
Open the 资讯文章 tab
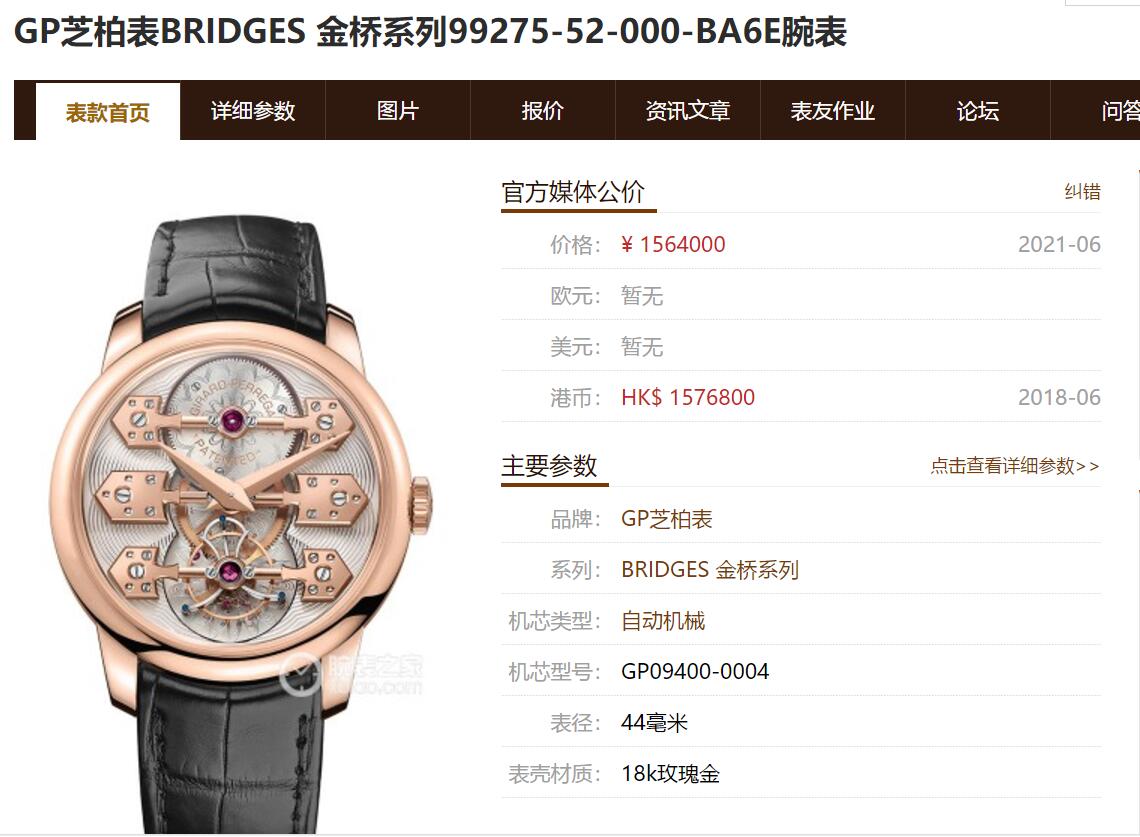[688, 111]
